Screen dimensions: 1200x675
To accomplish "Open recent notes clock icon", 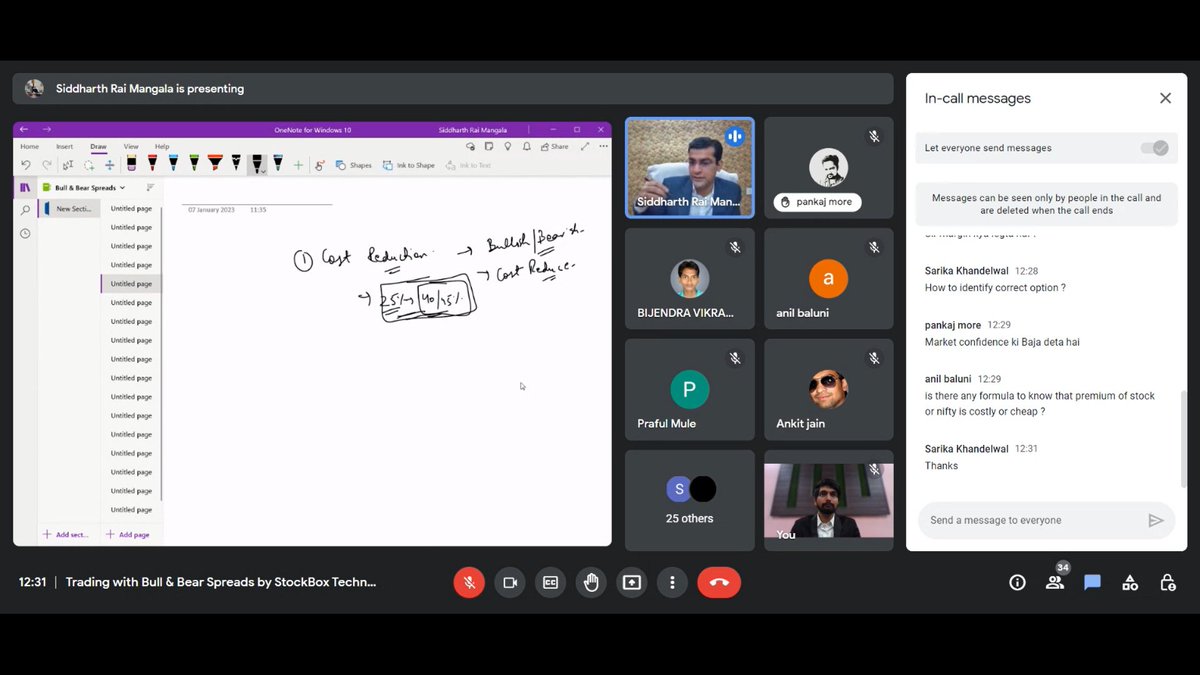I will tap(25, 233).
